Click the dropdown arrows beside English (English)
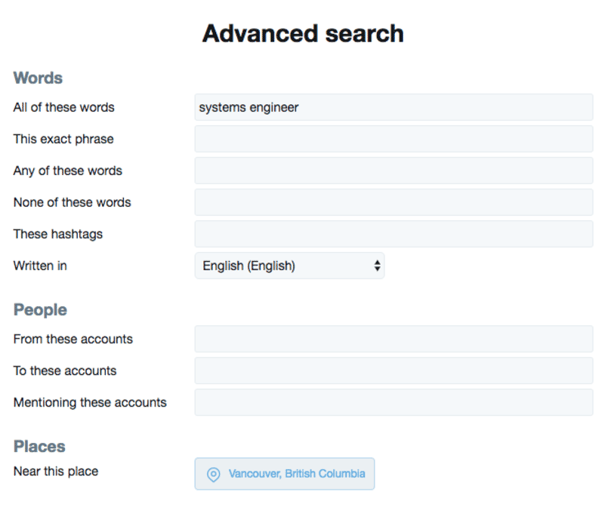 tap(377, 266)
